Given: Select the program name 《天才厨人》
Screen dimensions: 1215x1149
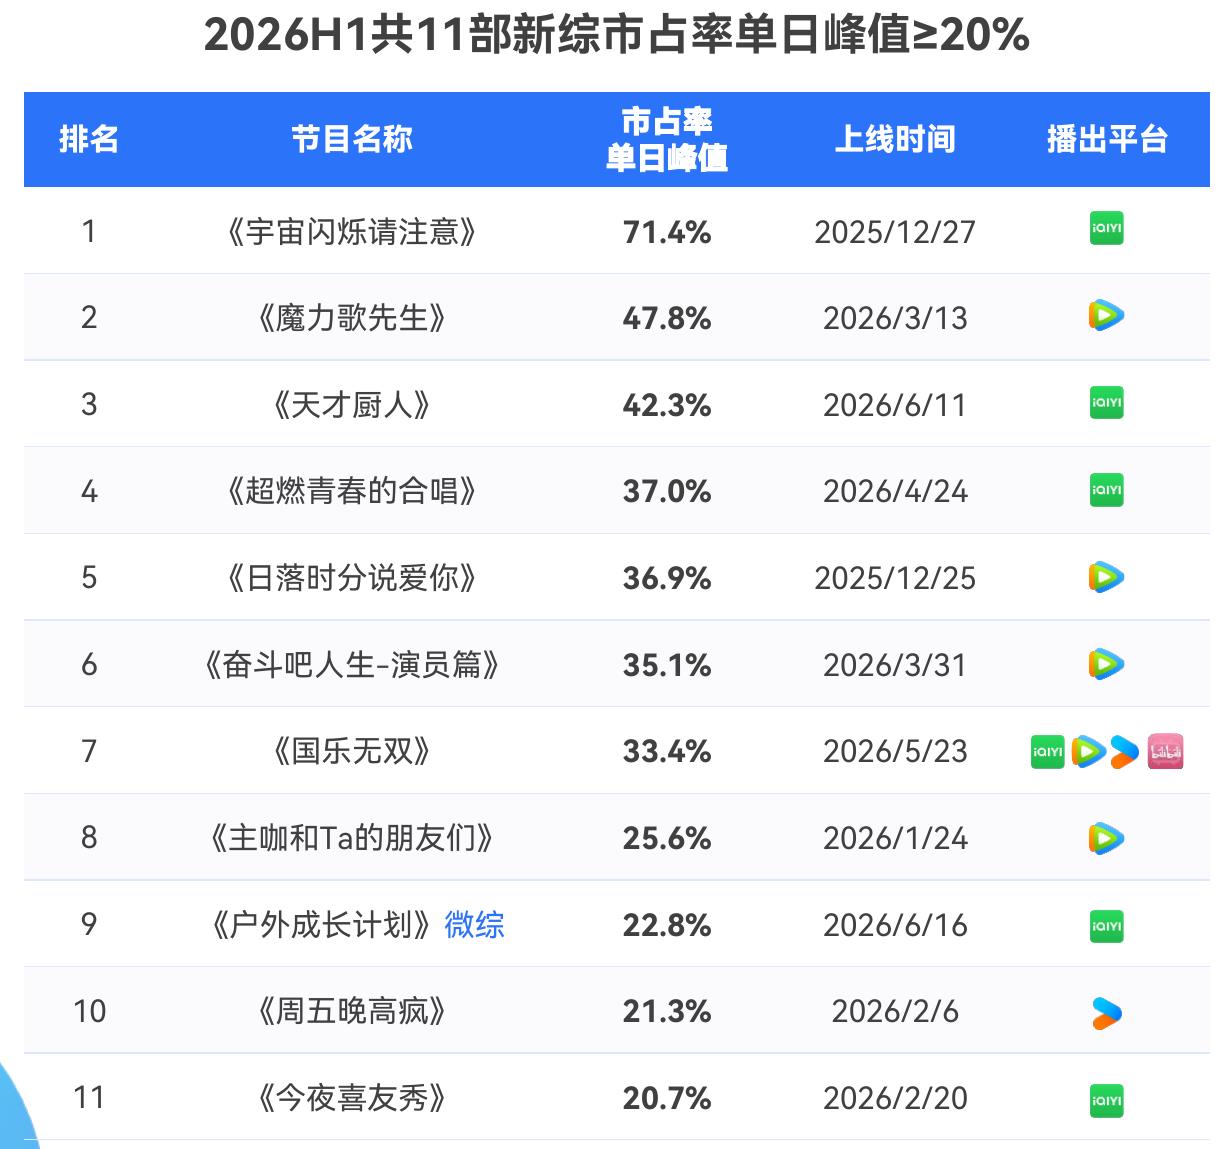Looking at the screenshot, I should (x=352, y=404).
